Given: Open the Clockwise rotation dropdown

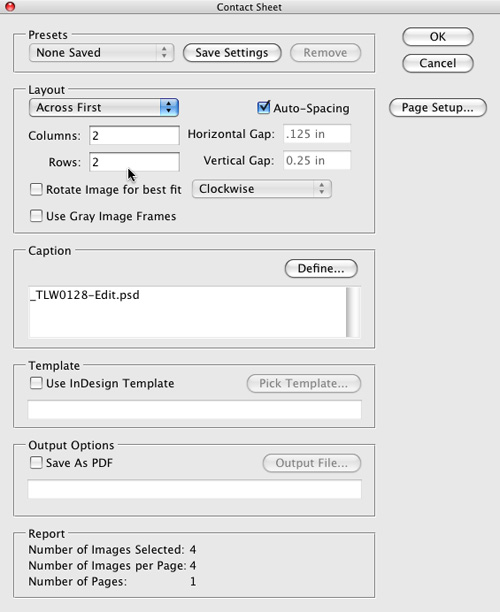Looking at the screenshot, I should click(x=262, y=189).
